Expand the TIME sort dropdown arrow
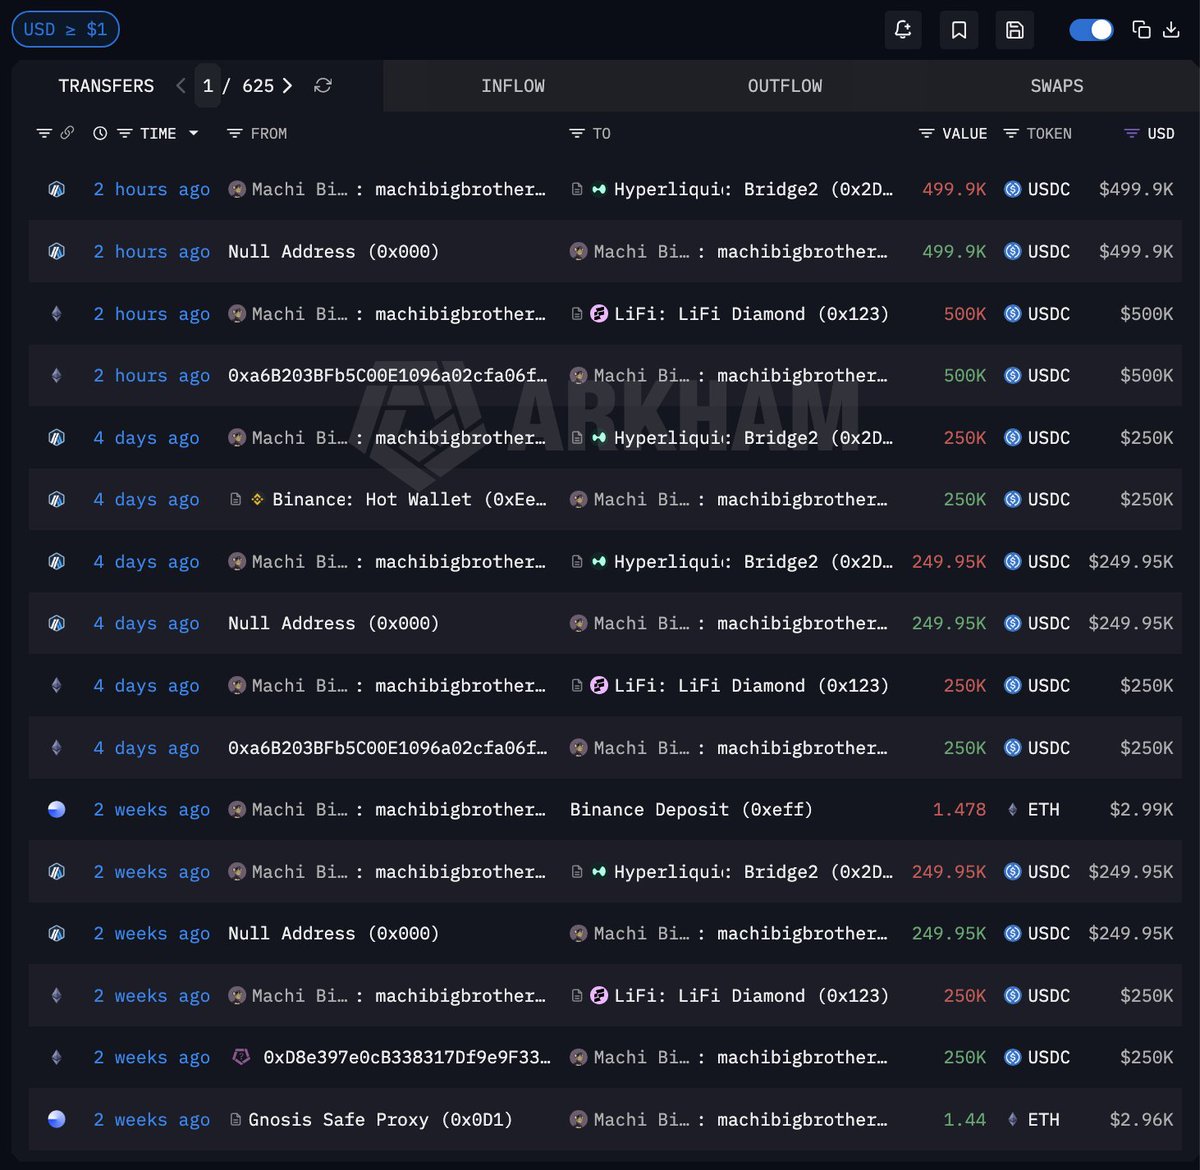The width and height of the screenshot is (1200, 1170). [x=193, y=133]
